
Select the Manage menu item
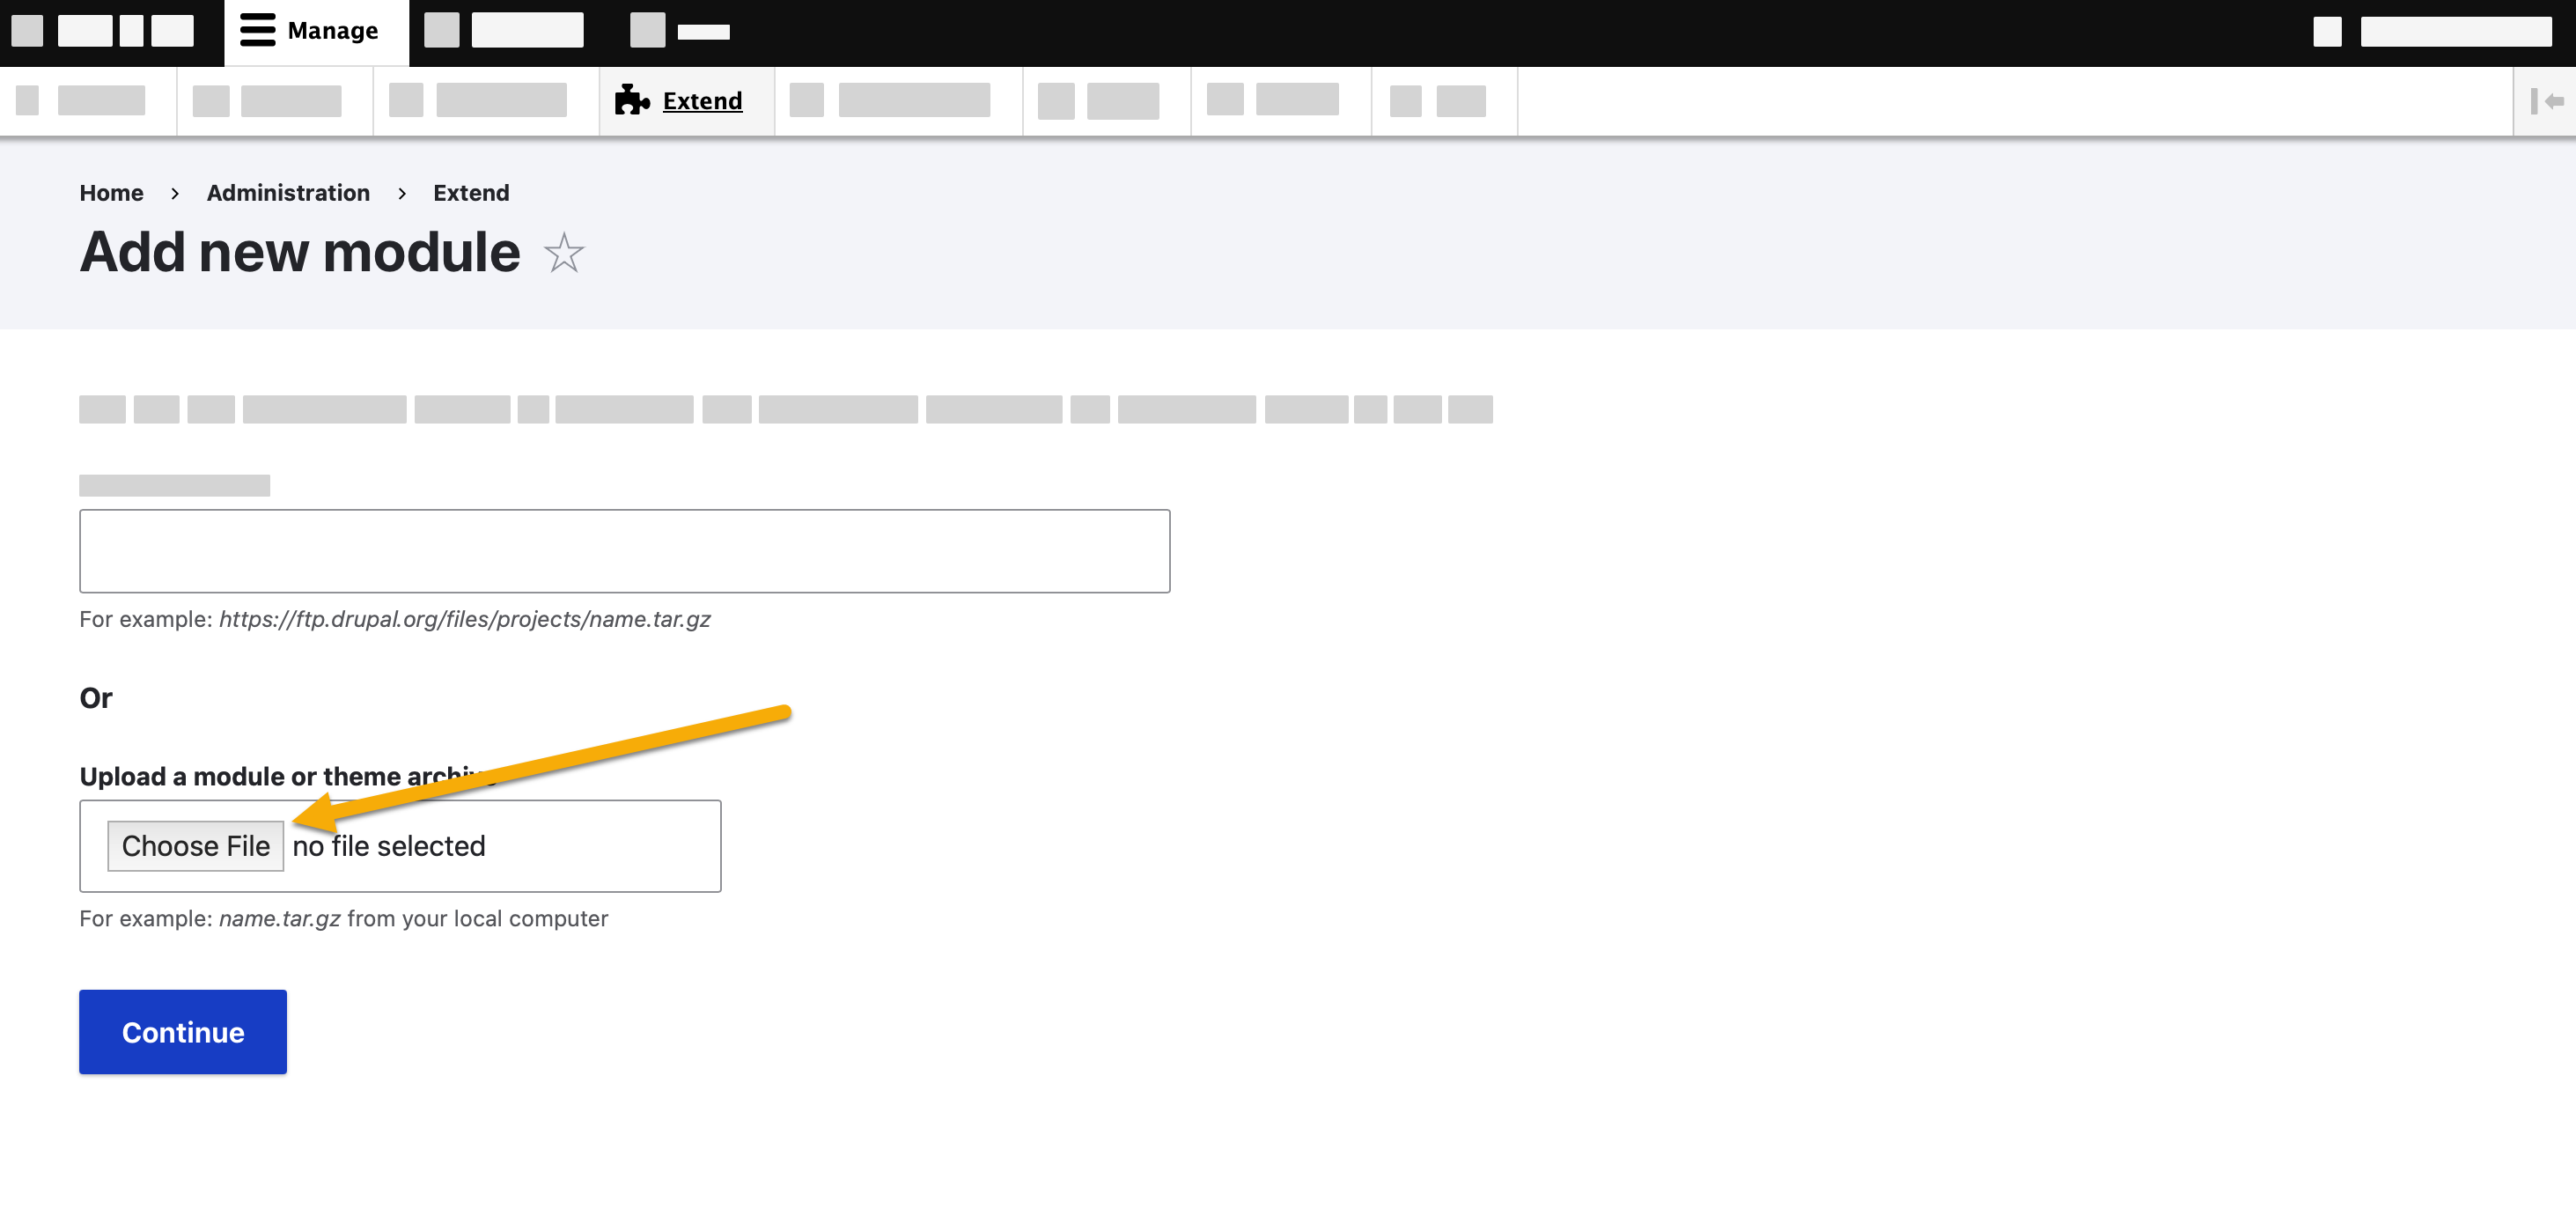pos(311,30)
